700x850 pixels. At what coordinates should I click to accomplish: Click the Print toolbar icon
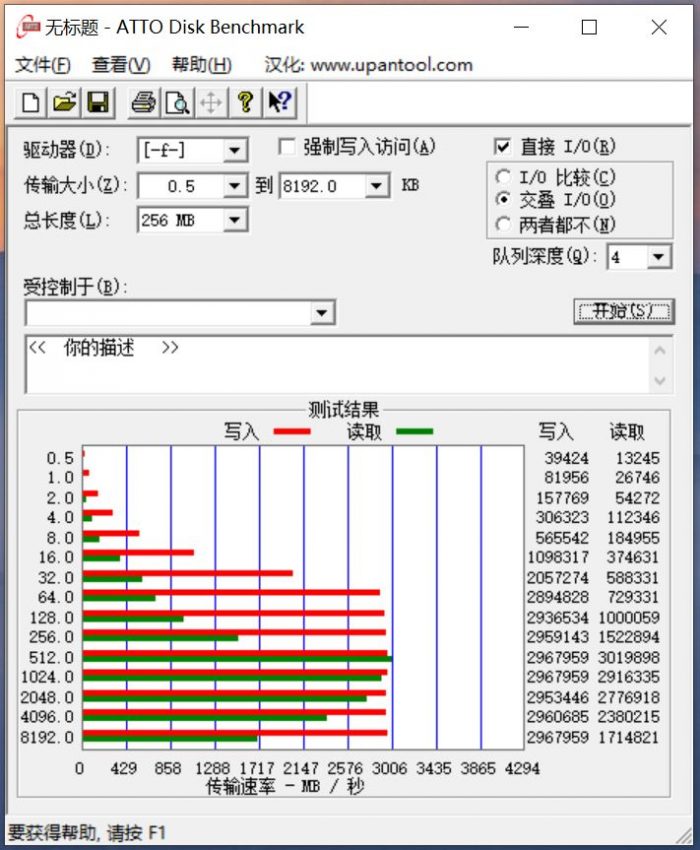tap(144, 102)
